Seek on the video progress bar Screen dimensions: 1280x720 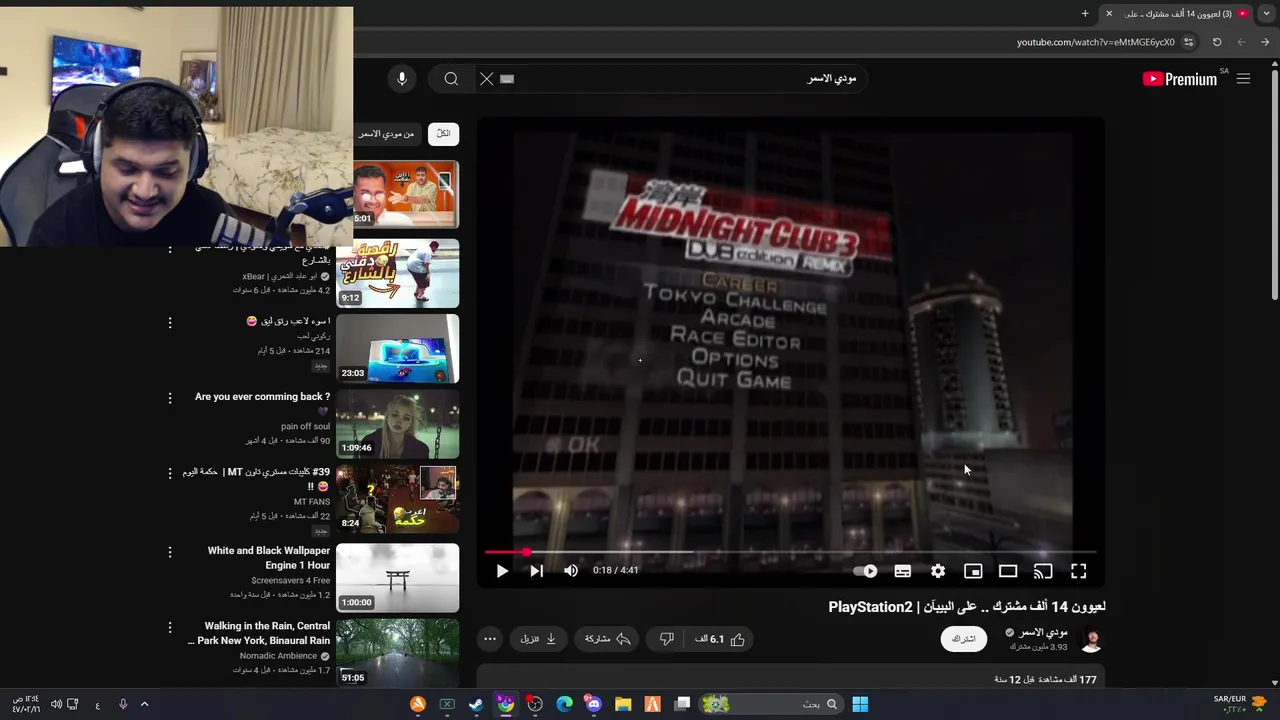(x=790, y=551)
